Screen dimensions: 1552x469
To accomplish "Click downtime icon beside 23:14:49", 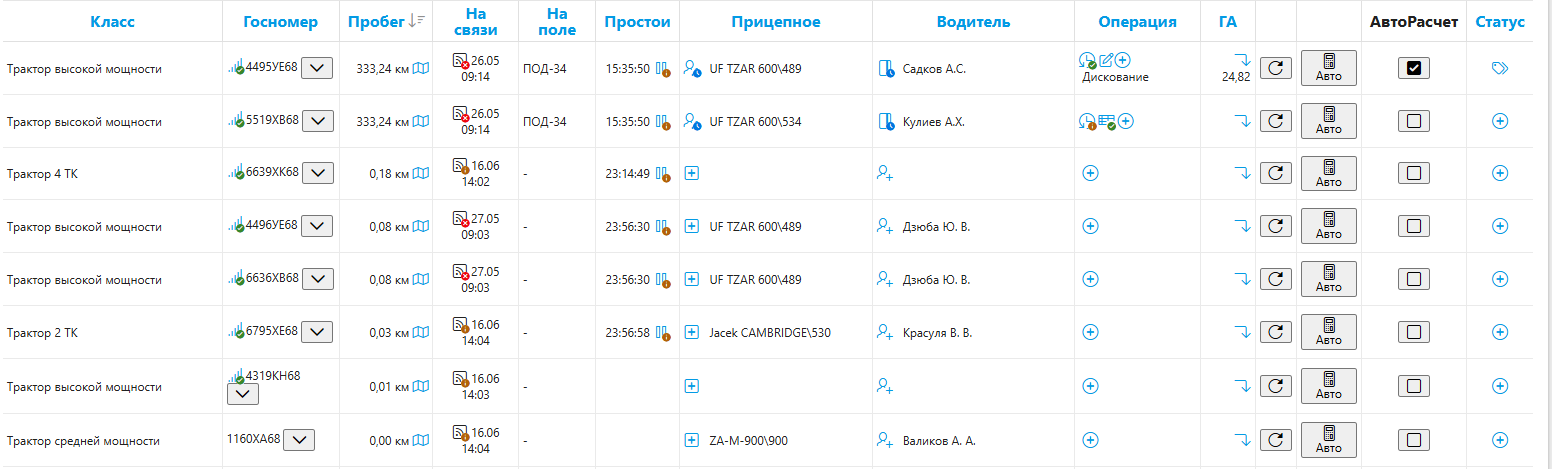I will click(x=662, y=174).
